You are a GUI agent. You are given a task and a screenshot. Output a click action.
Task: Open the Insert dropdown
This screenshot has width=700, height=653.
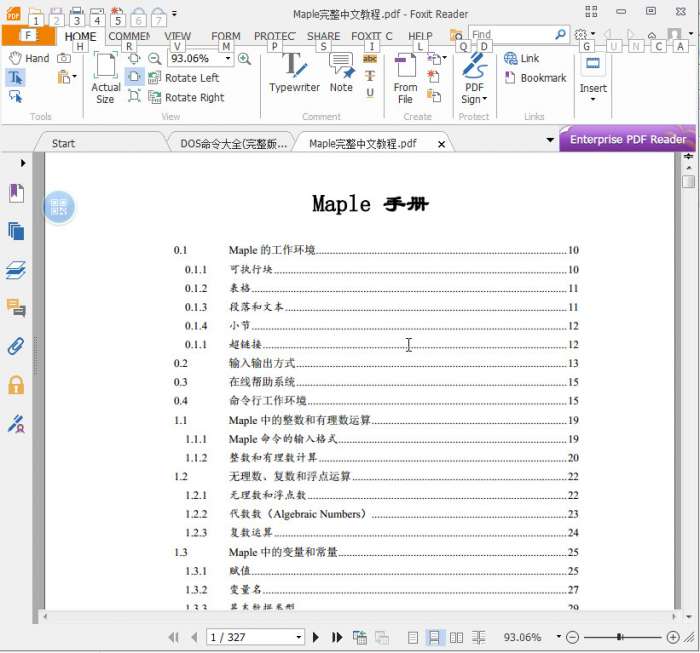point(593,79)
